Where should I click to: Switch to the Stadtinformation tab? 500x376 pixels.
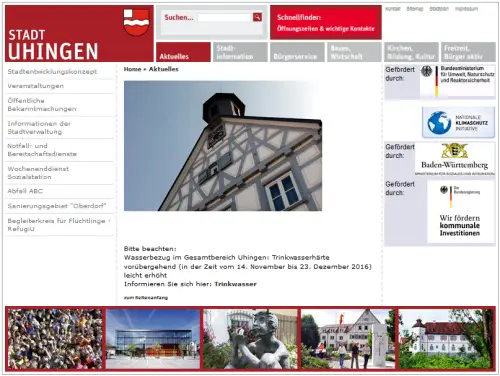click(240, 52)
